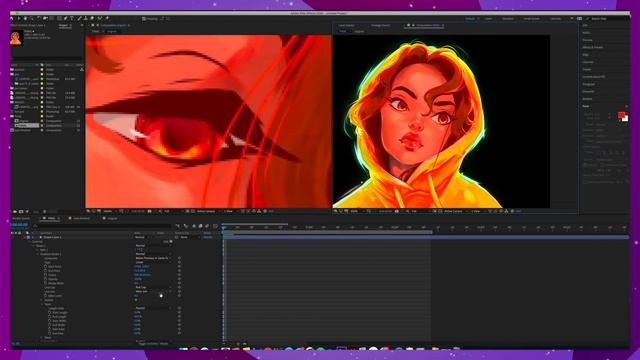Viewport: 640px width, 360px height.
Task: Select the Brush tool
Action: coord(79,18)
